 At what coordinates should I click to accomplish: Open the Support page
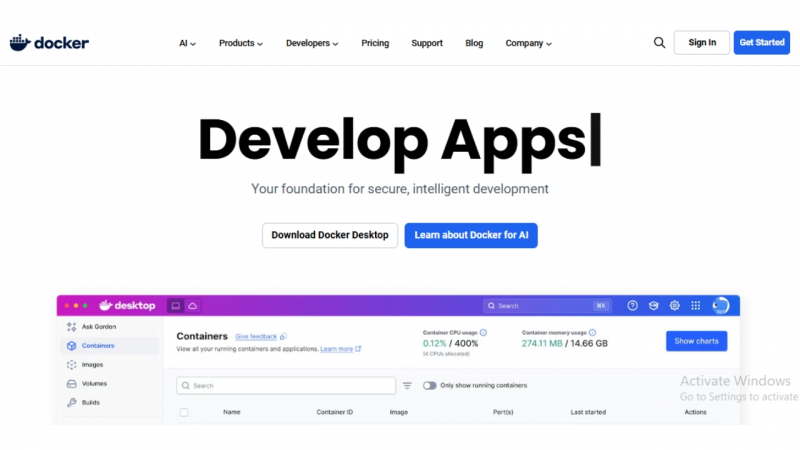[x=427, y=43]
